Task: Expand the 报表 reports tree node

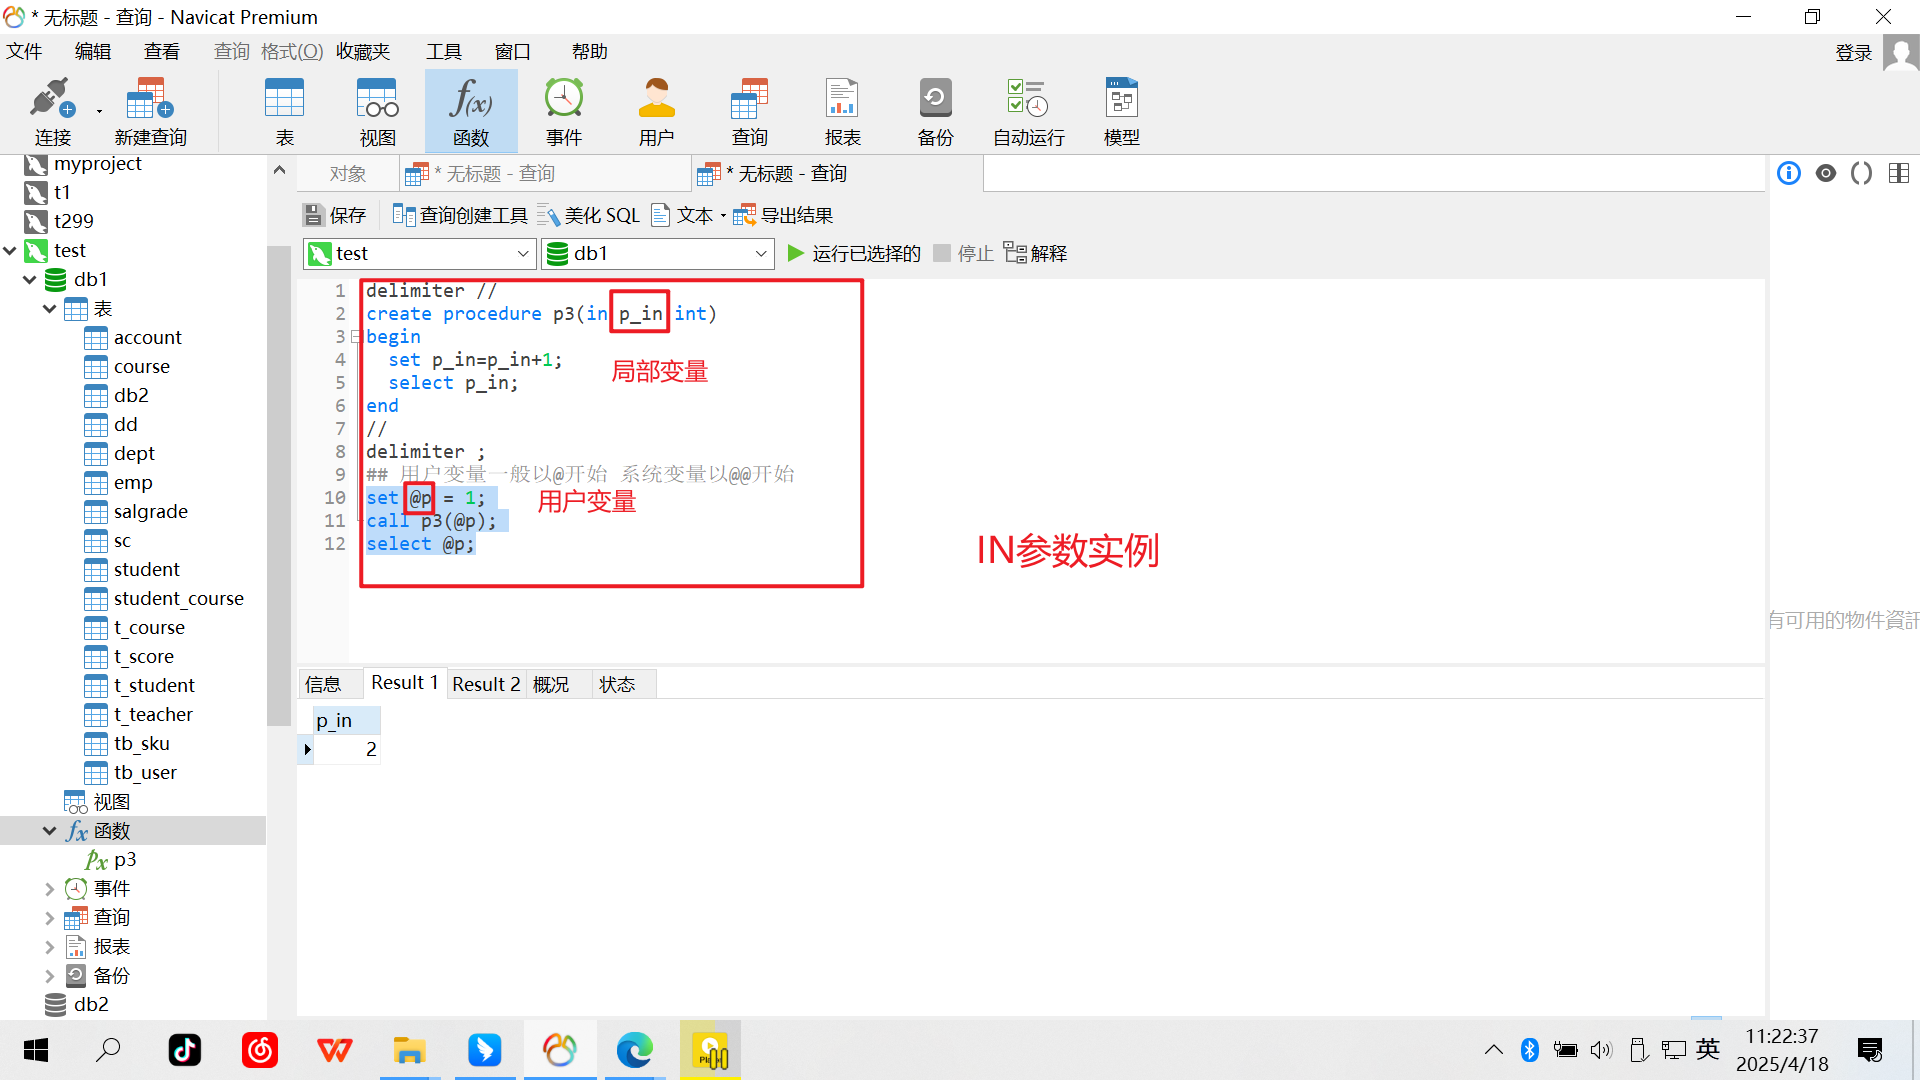Action: coord(50,947)
